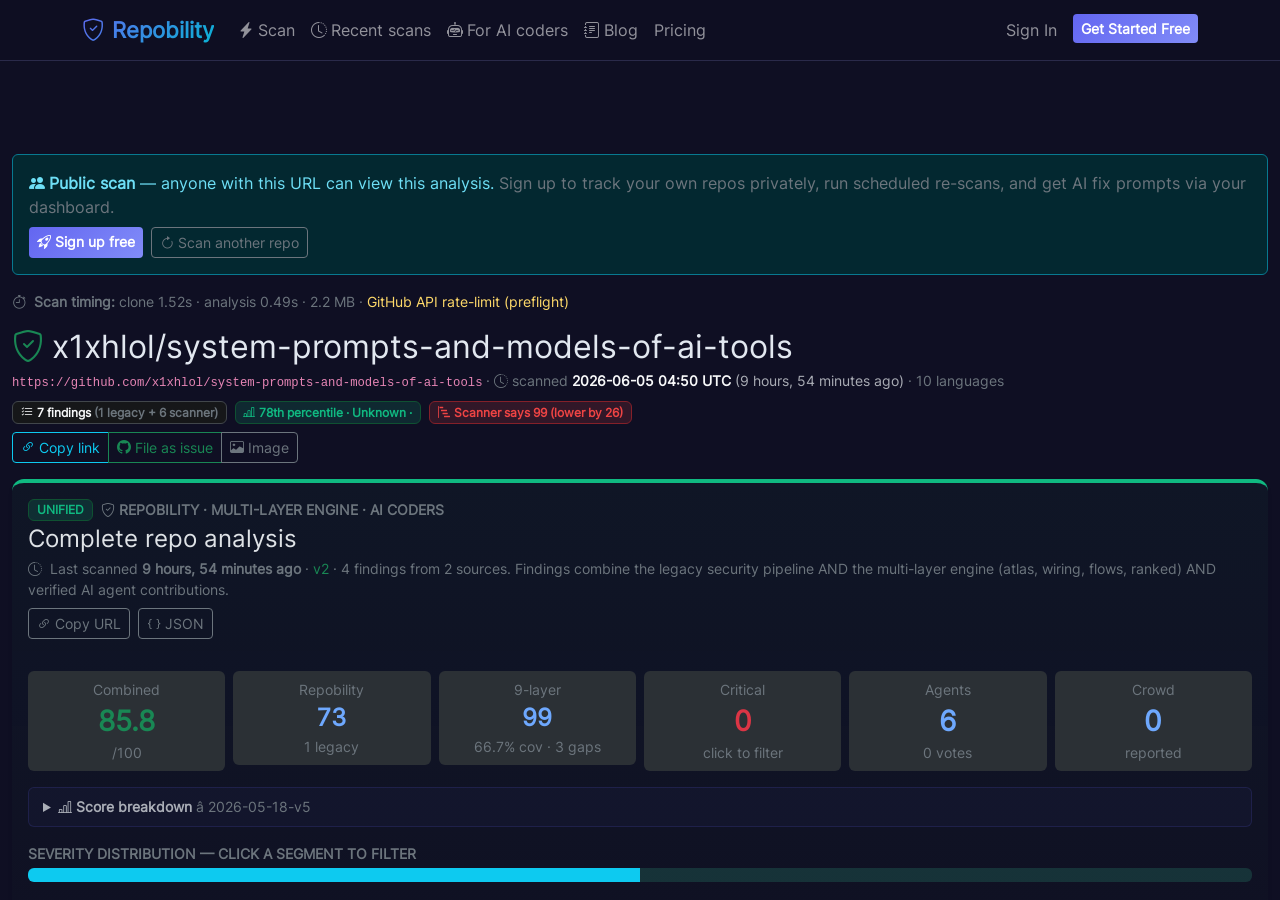Screen dimensions: 1280x900
Task: Click the "Complete repo analysis" heading
Action: (x=162, y=538)
